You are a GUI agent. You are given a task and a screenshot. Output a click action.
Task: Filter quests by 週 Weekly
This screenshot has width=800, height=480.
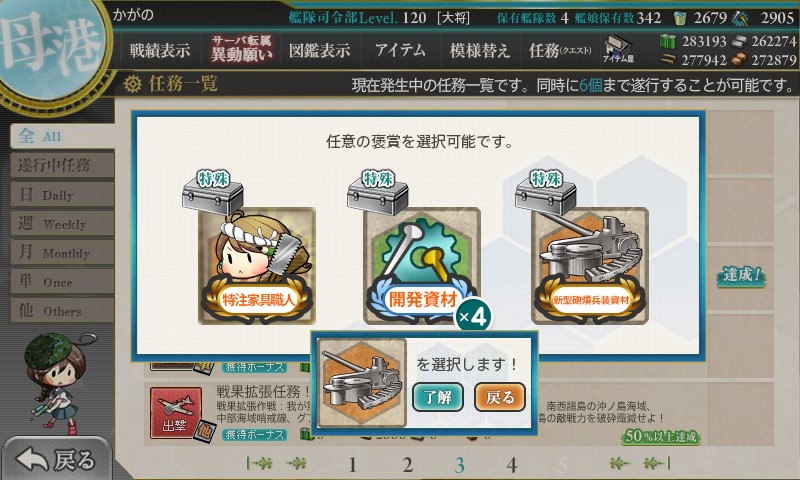click(x=62, y=223)
